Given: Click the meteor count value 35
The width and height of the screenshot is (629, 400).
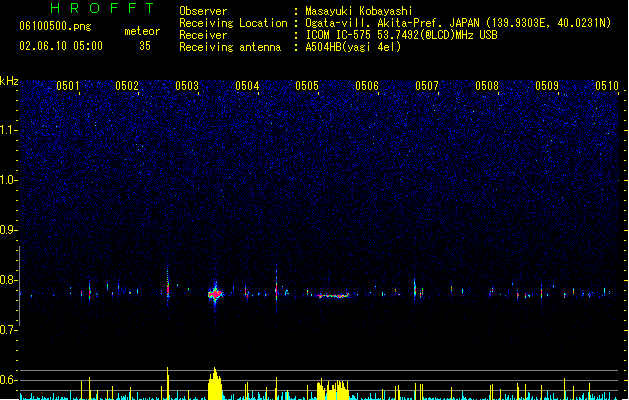Looking at the screenshot, I should click(145, 46).
